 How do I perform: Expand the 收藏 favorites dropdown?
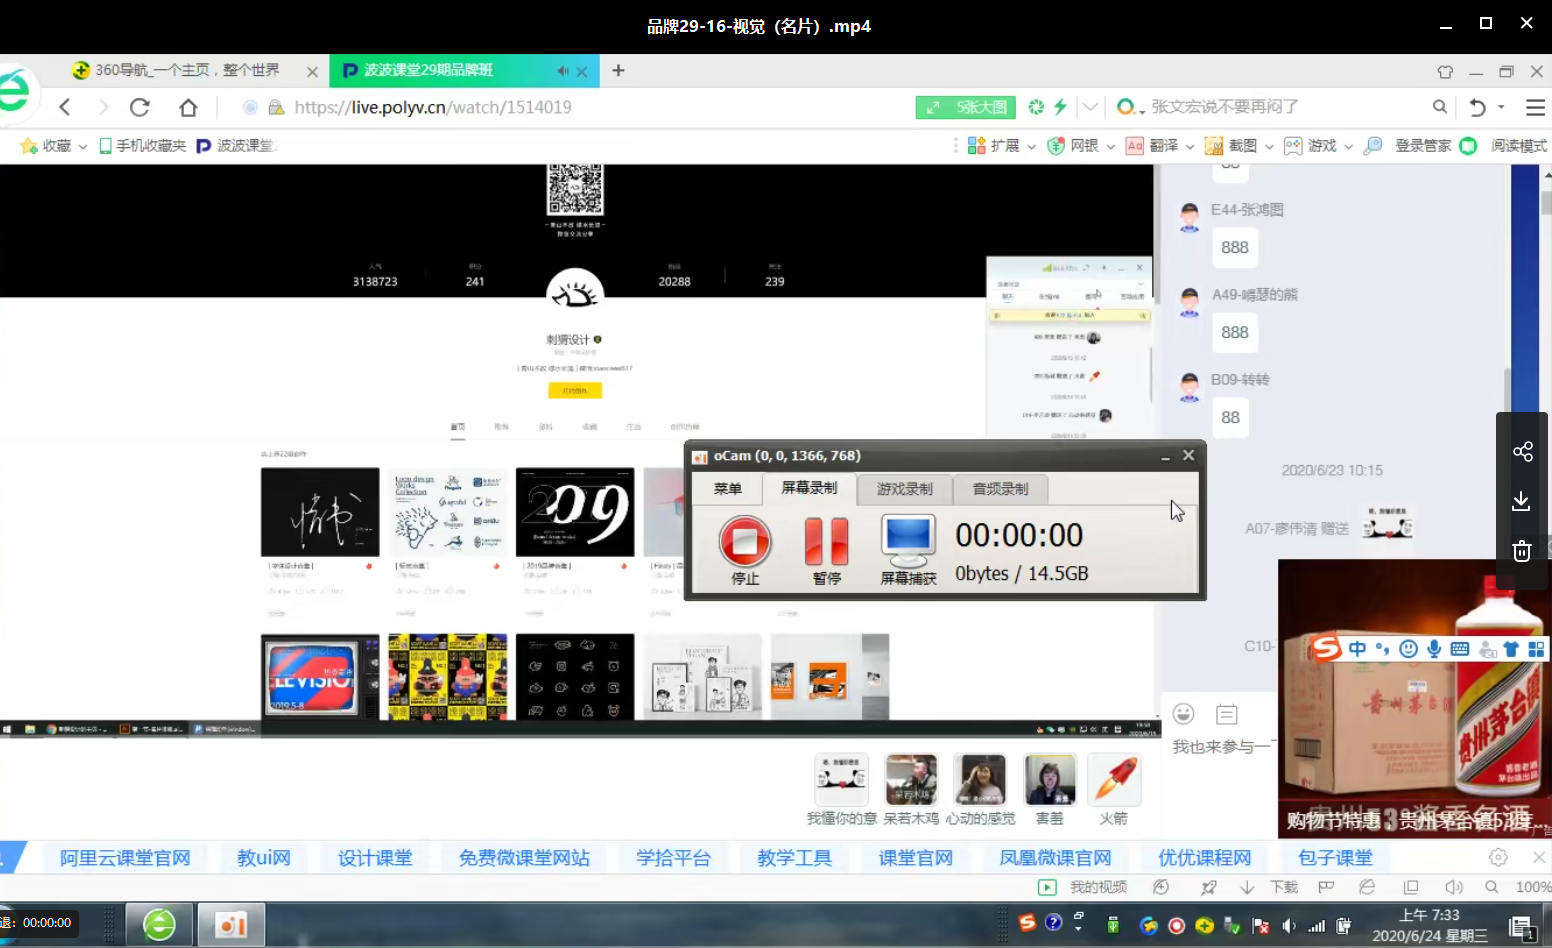pyautogui.click(x=83, y=145)
